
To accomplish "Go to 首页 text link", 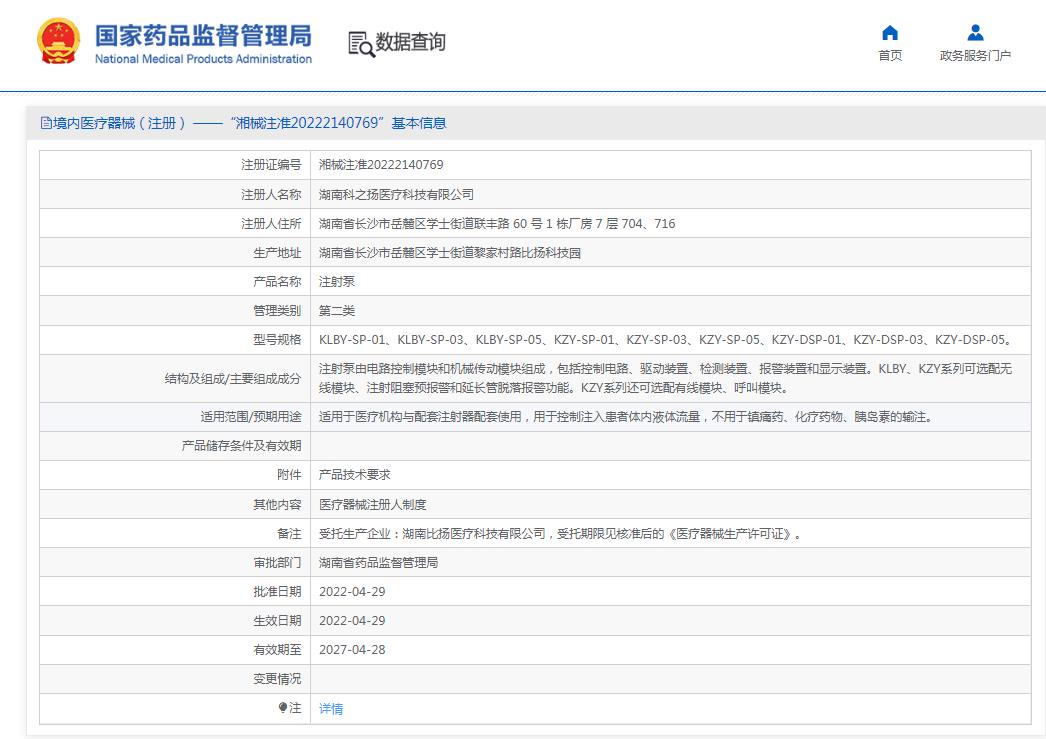I will 890,55.
